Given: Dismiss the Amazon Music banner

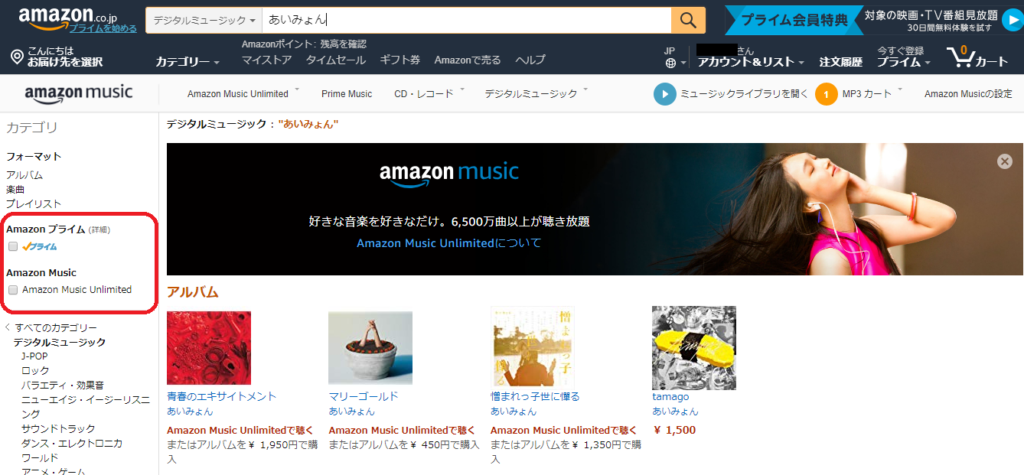Looking at the screenshot, I should coord(1004,162).
